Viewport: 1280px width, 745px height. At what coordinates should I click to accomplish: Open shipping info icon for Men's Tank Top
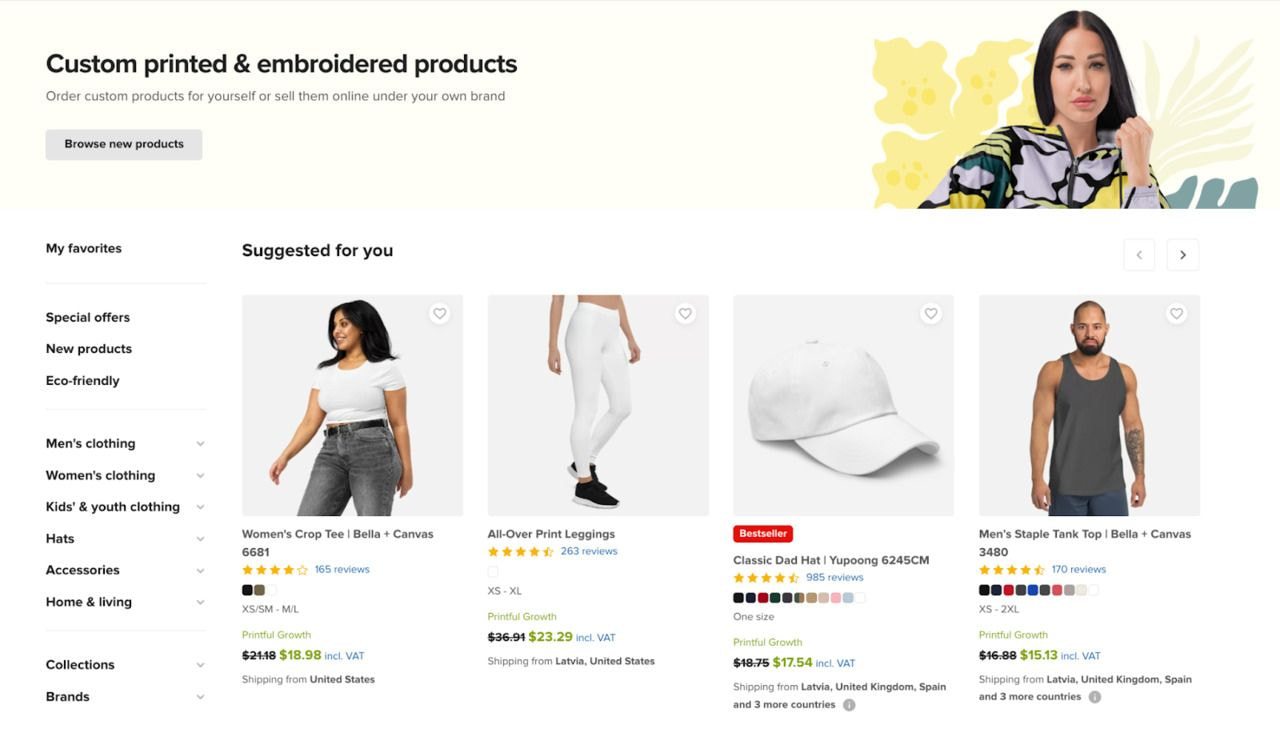(1095, 697)
